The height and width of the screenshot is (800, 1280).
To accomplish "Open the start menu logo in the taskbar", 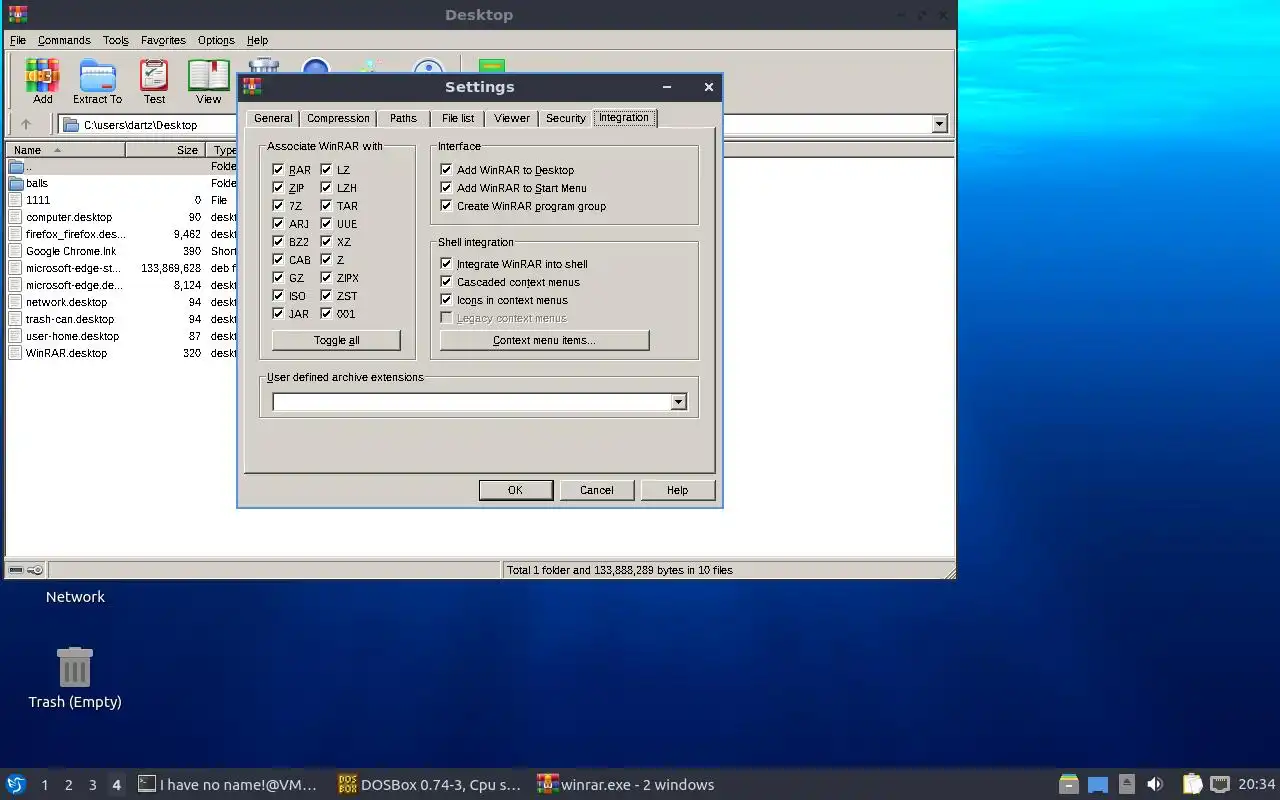I will click(15, 784).
